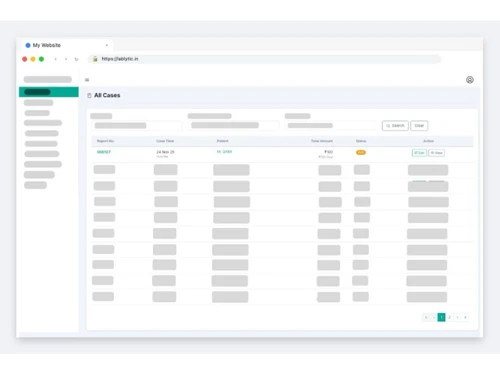Click View button for report 000127
This screenshot has height=375, width=500.
click(x=436, y=153)
